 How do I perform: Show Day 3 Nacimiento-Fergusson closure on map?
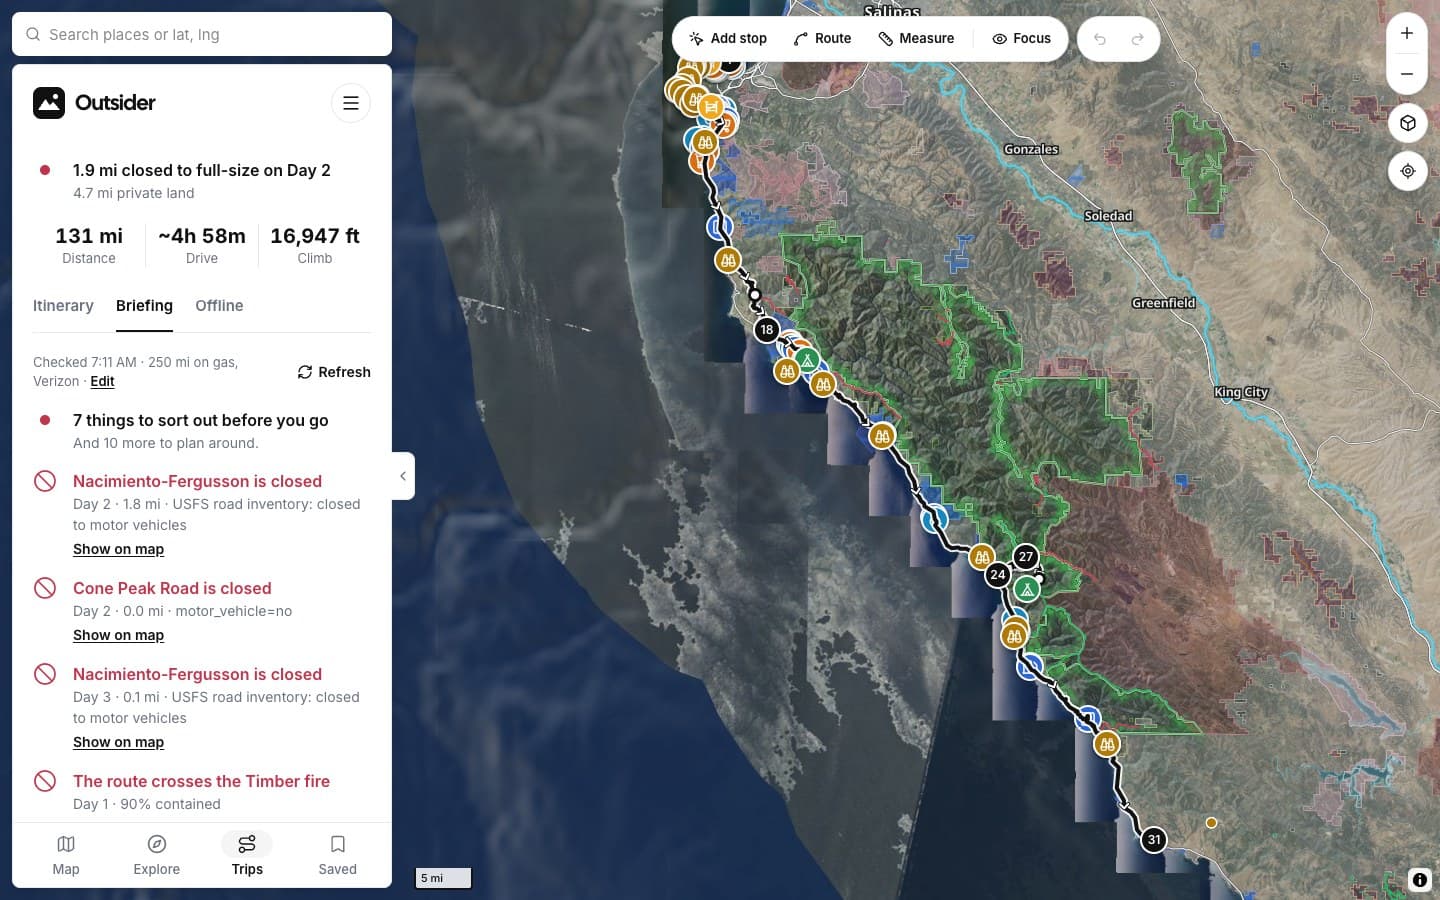pos(118,742)
